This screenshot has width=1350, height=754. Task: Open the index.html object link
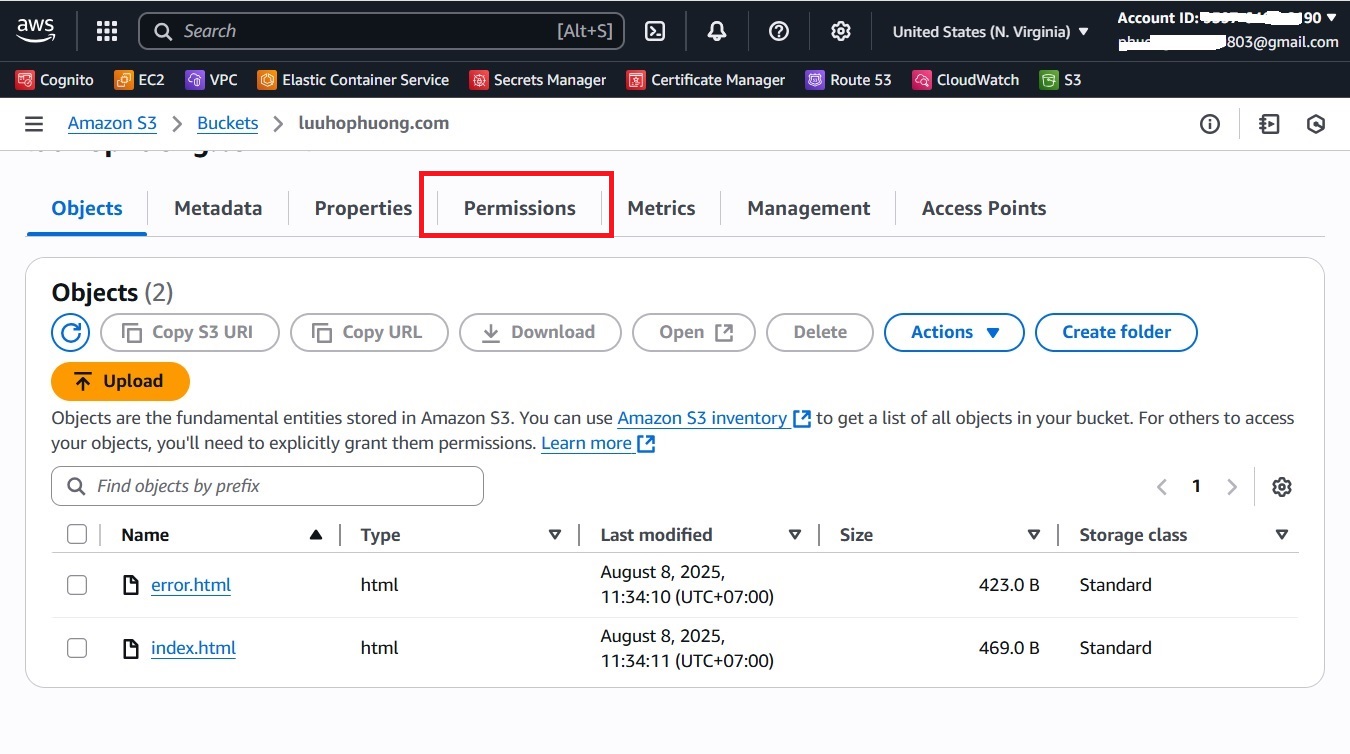pyautogui.click(x=193, y=648)
